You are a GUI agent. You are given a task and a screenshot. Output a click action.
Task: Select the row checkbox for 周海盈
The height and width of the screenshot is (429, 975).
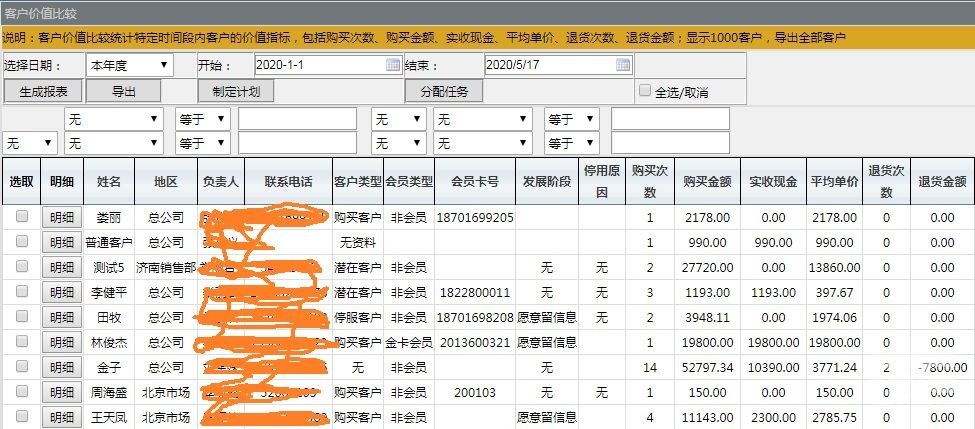pyautogui.click(x=22, y=392)
